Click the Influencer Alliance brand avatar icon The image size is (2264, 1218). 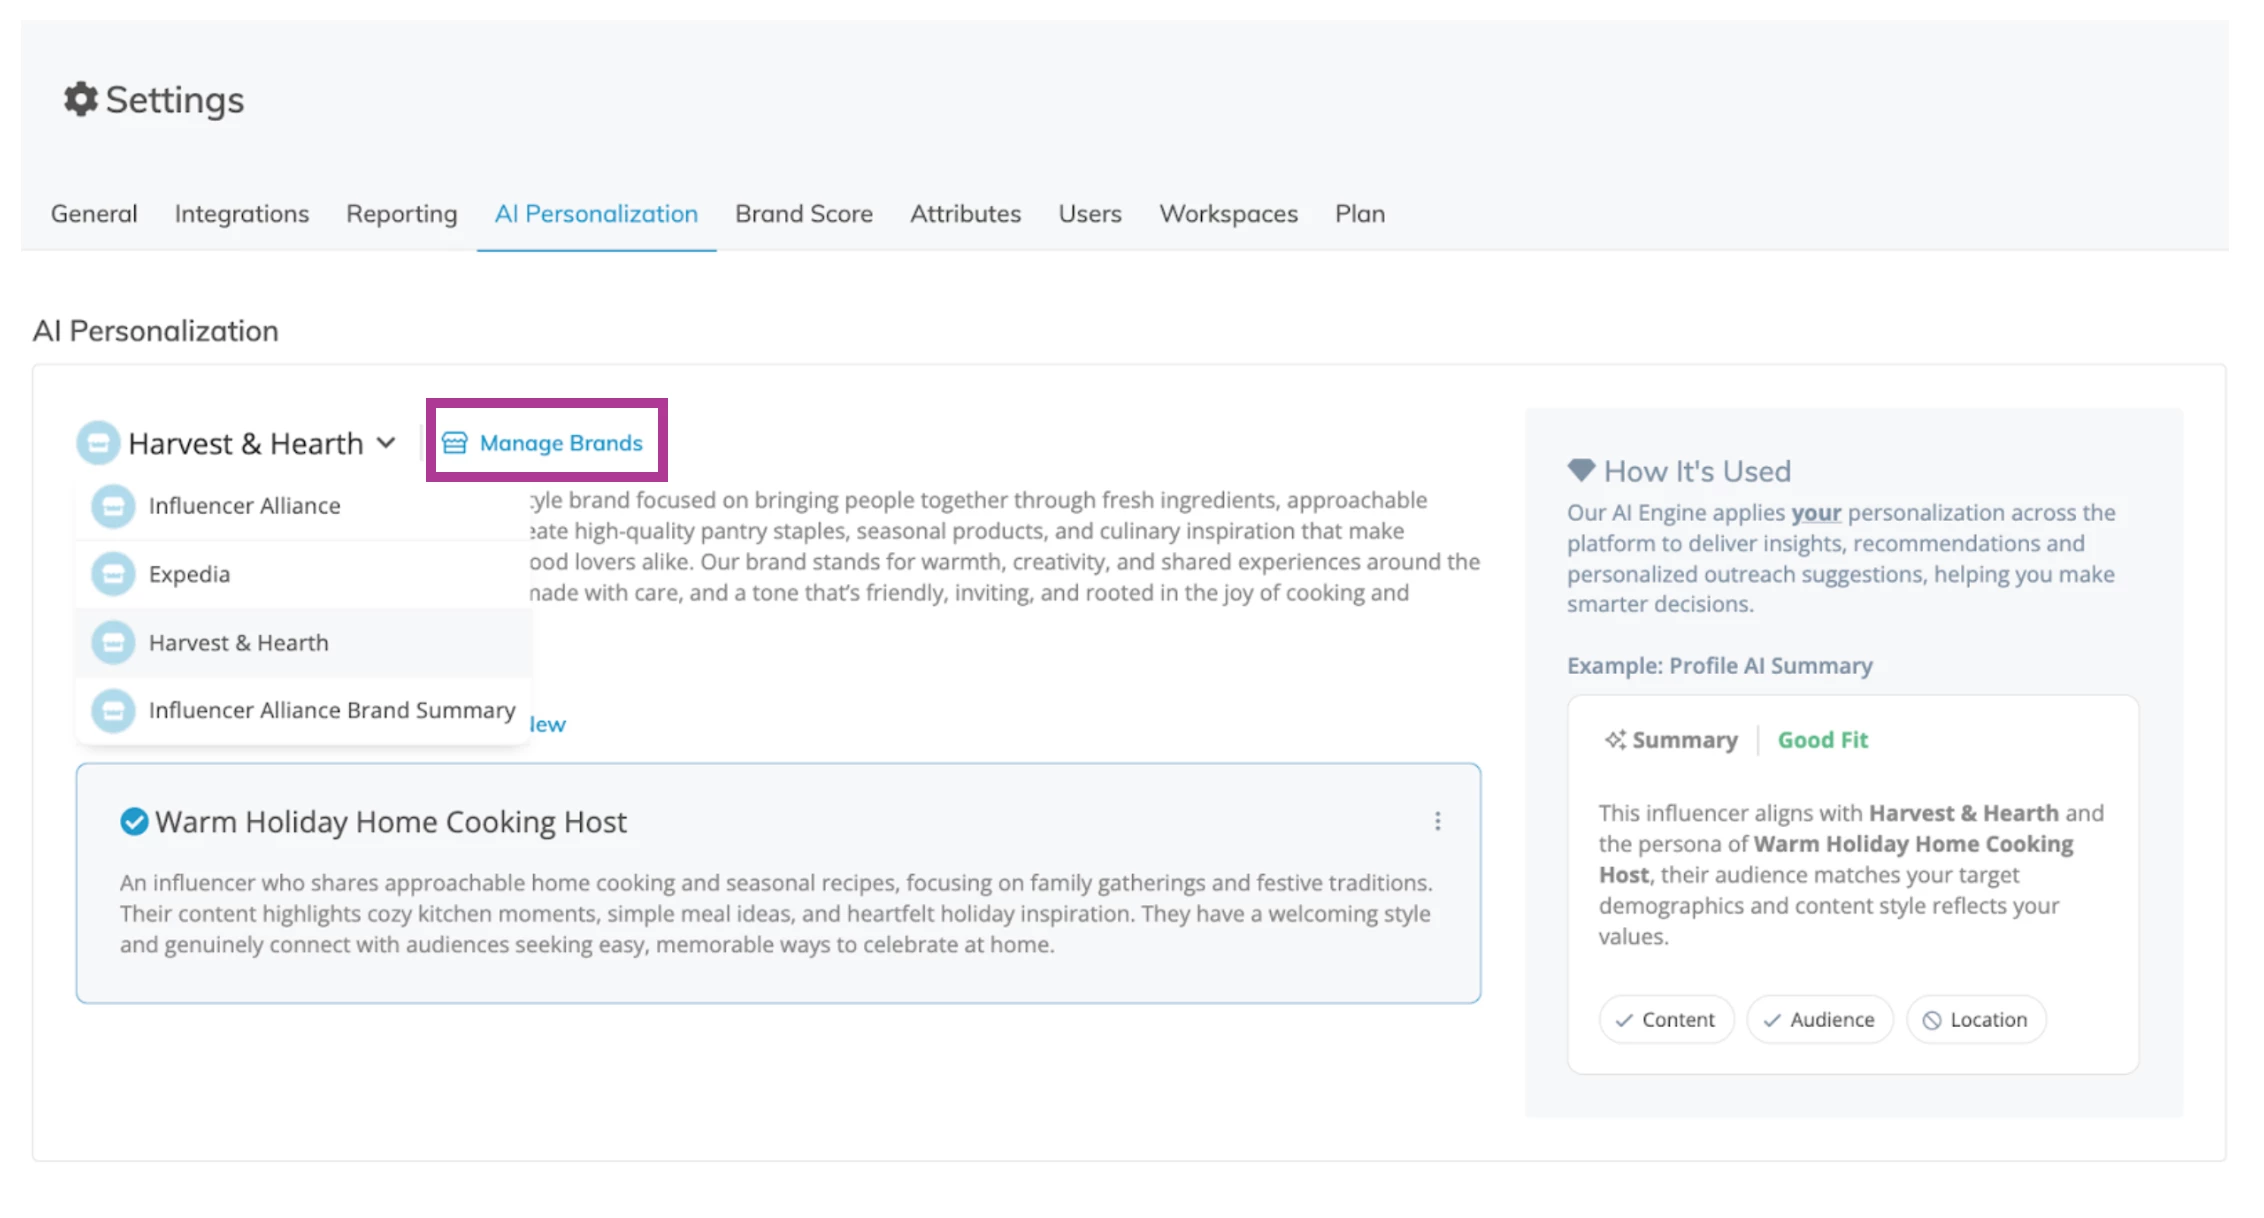point(113,506)
